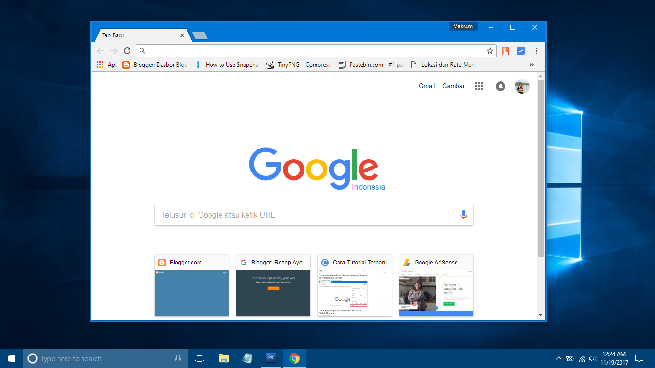
Task: Open the notepad-like taskbar app icon
Action: 247,358
